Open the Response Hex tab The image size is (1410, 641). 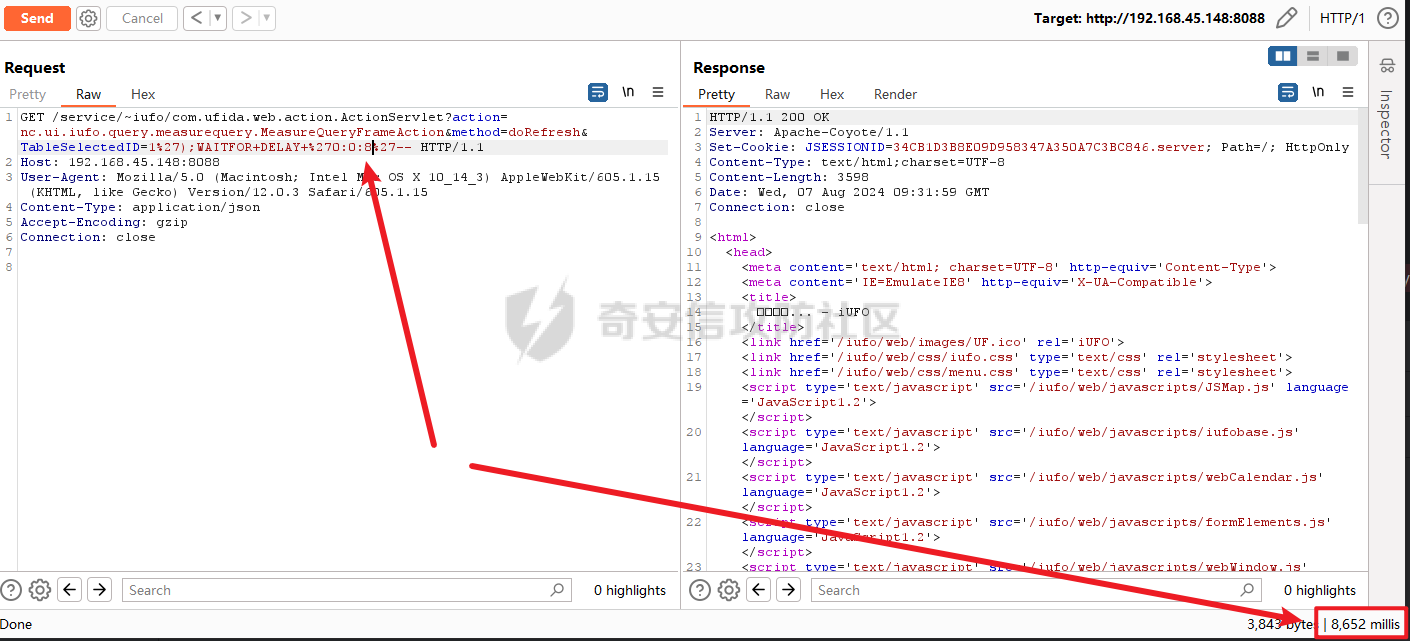pyautogui.click(x=832, y=94)
